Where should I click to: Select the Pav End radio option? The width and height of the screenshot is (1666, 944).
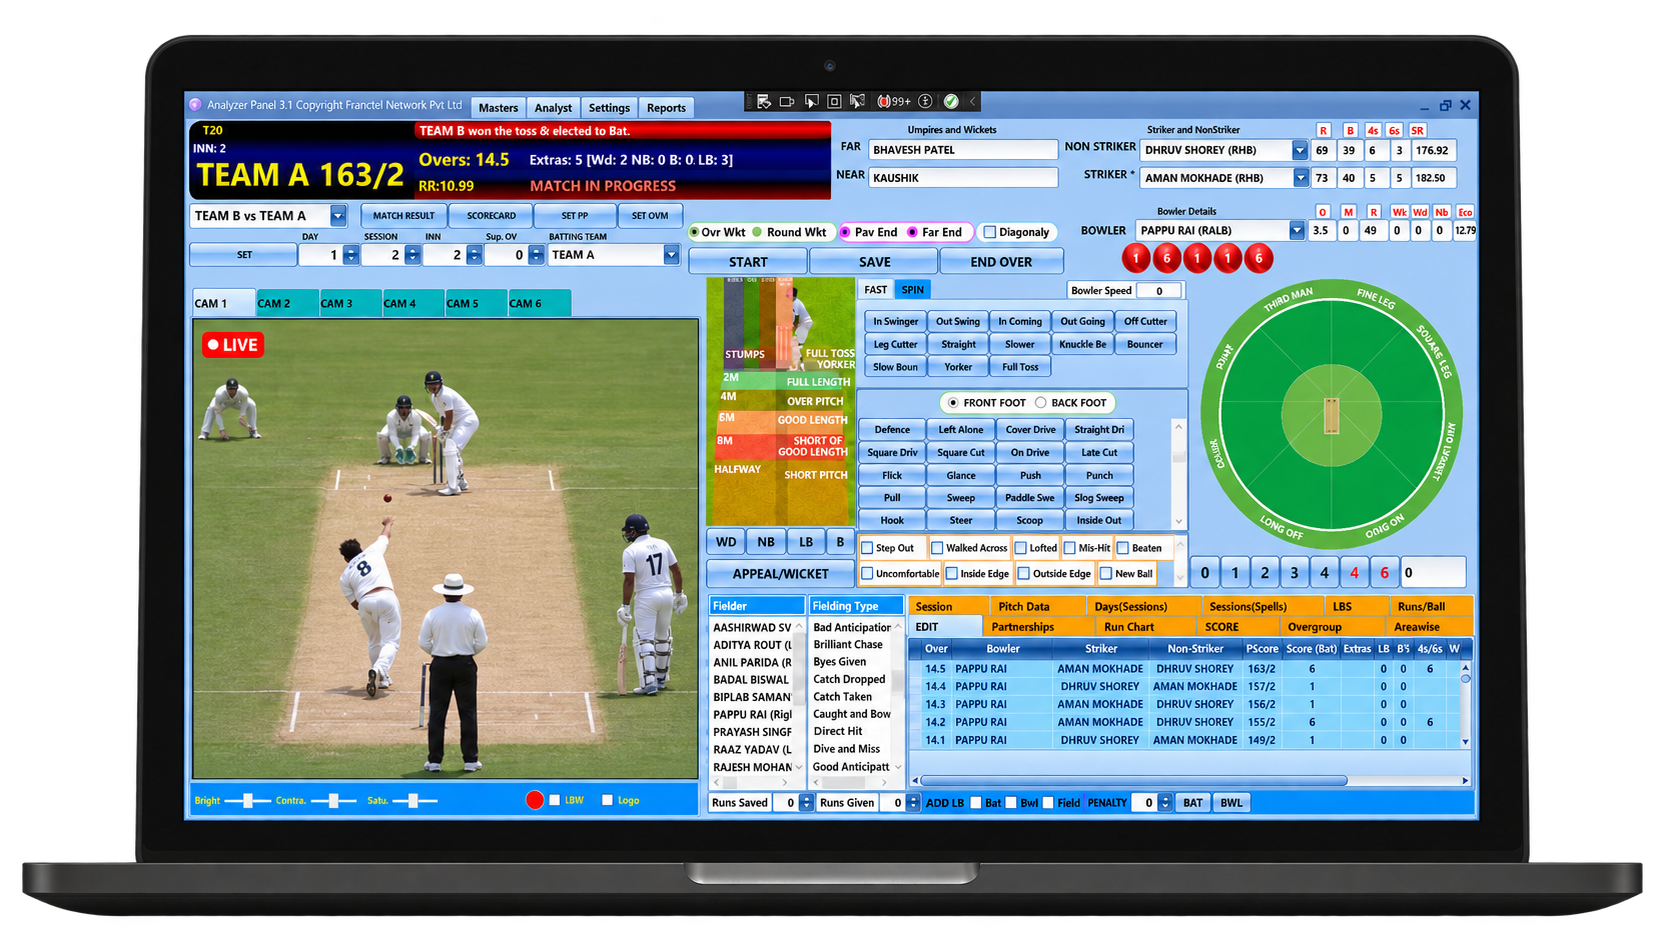pos(845,232)
